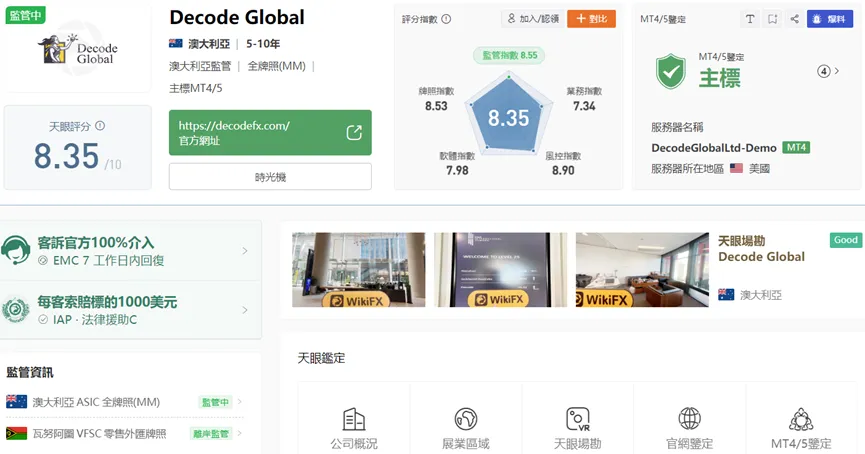865x454 pixels.
Task: Click the Decode Global logo
Action: click(x=78, y=50)
